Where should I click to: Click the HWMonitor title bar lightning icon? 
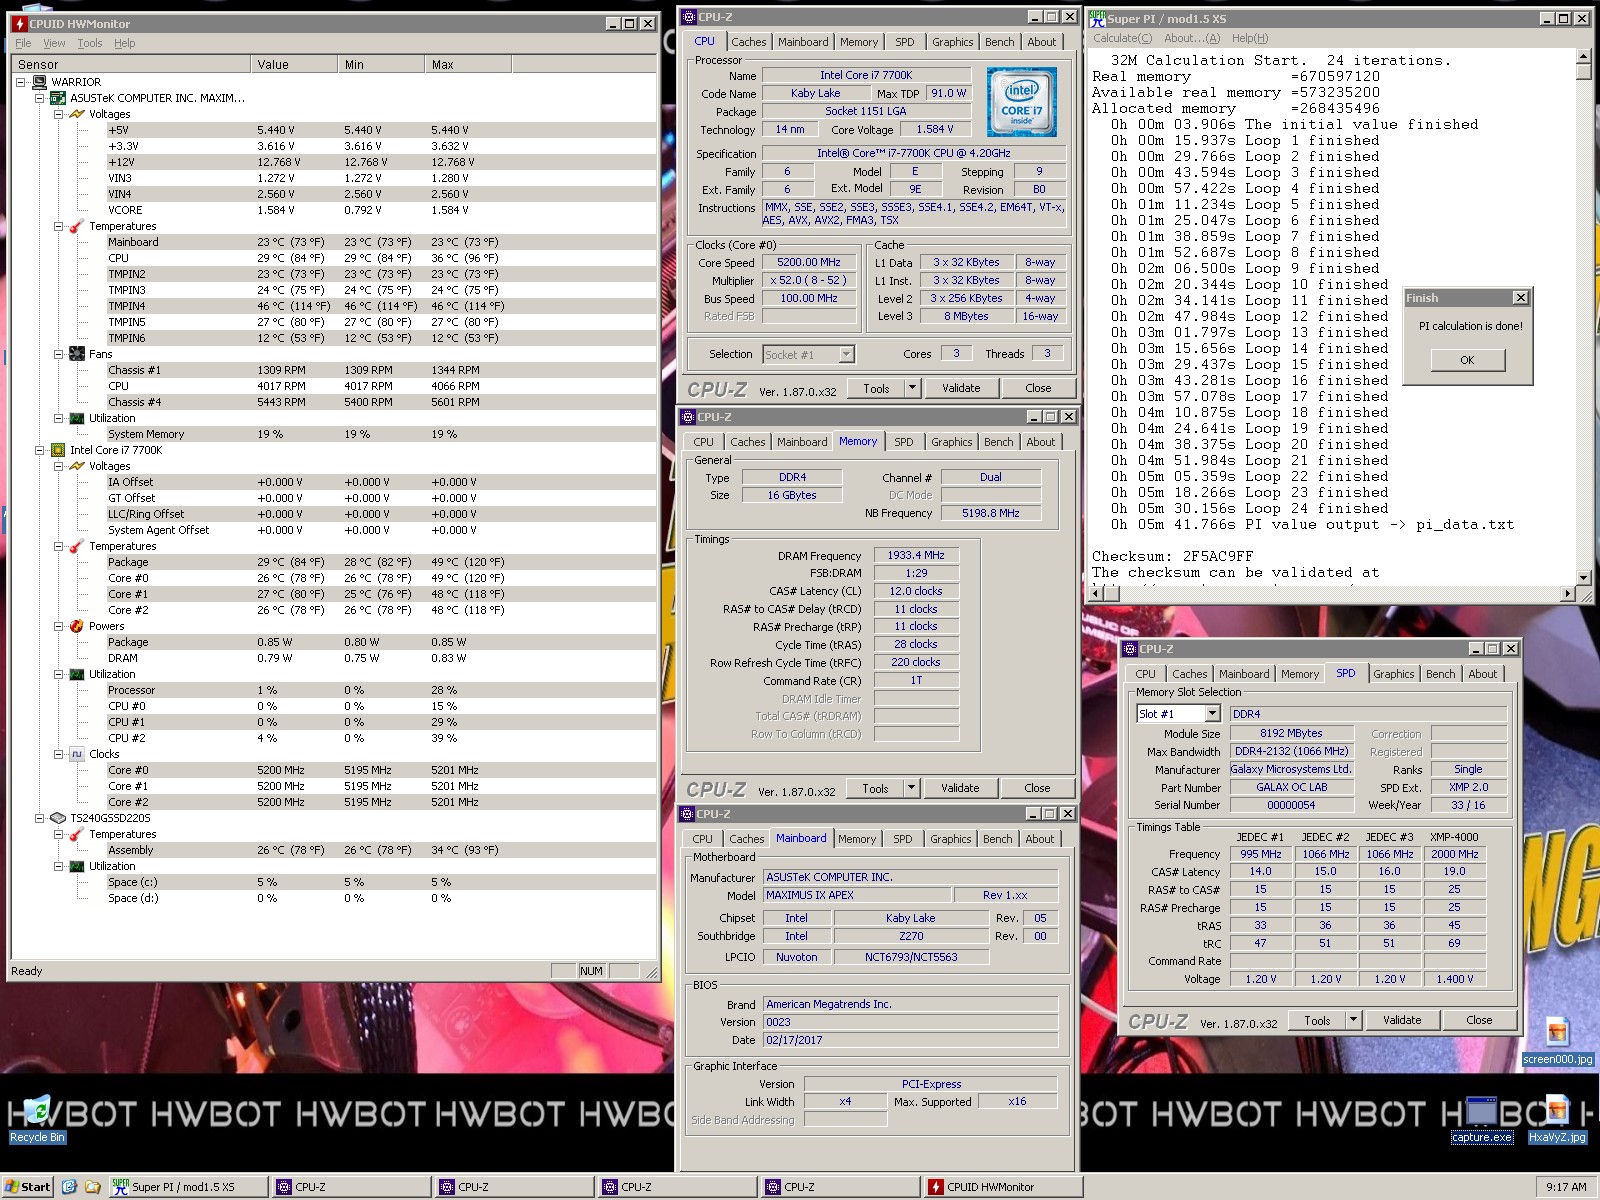click(19, 23)
